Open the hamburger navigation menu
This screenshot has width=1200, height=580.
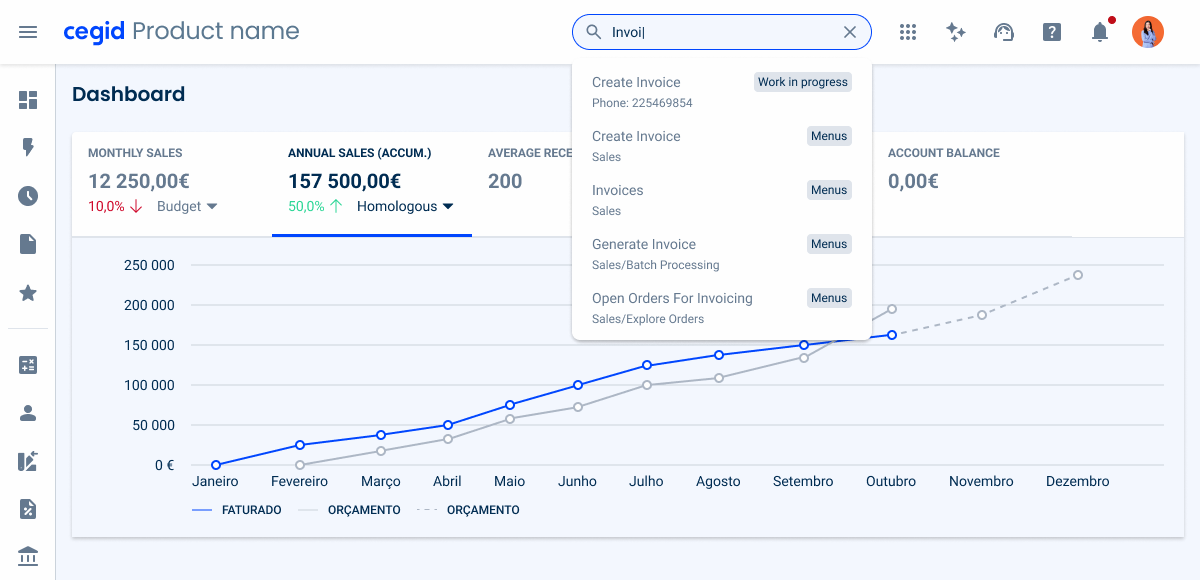pos(28,32)
